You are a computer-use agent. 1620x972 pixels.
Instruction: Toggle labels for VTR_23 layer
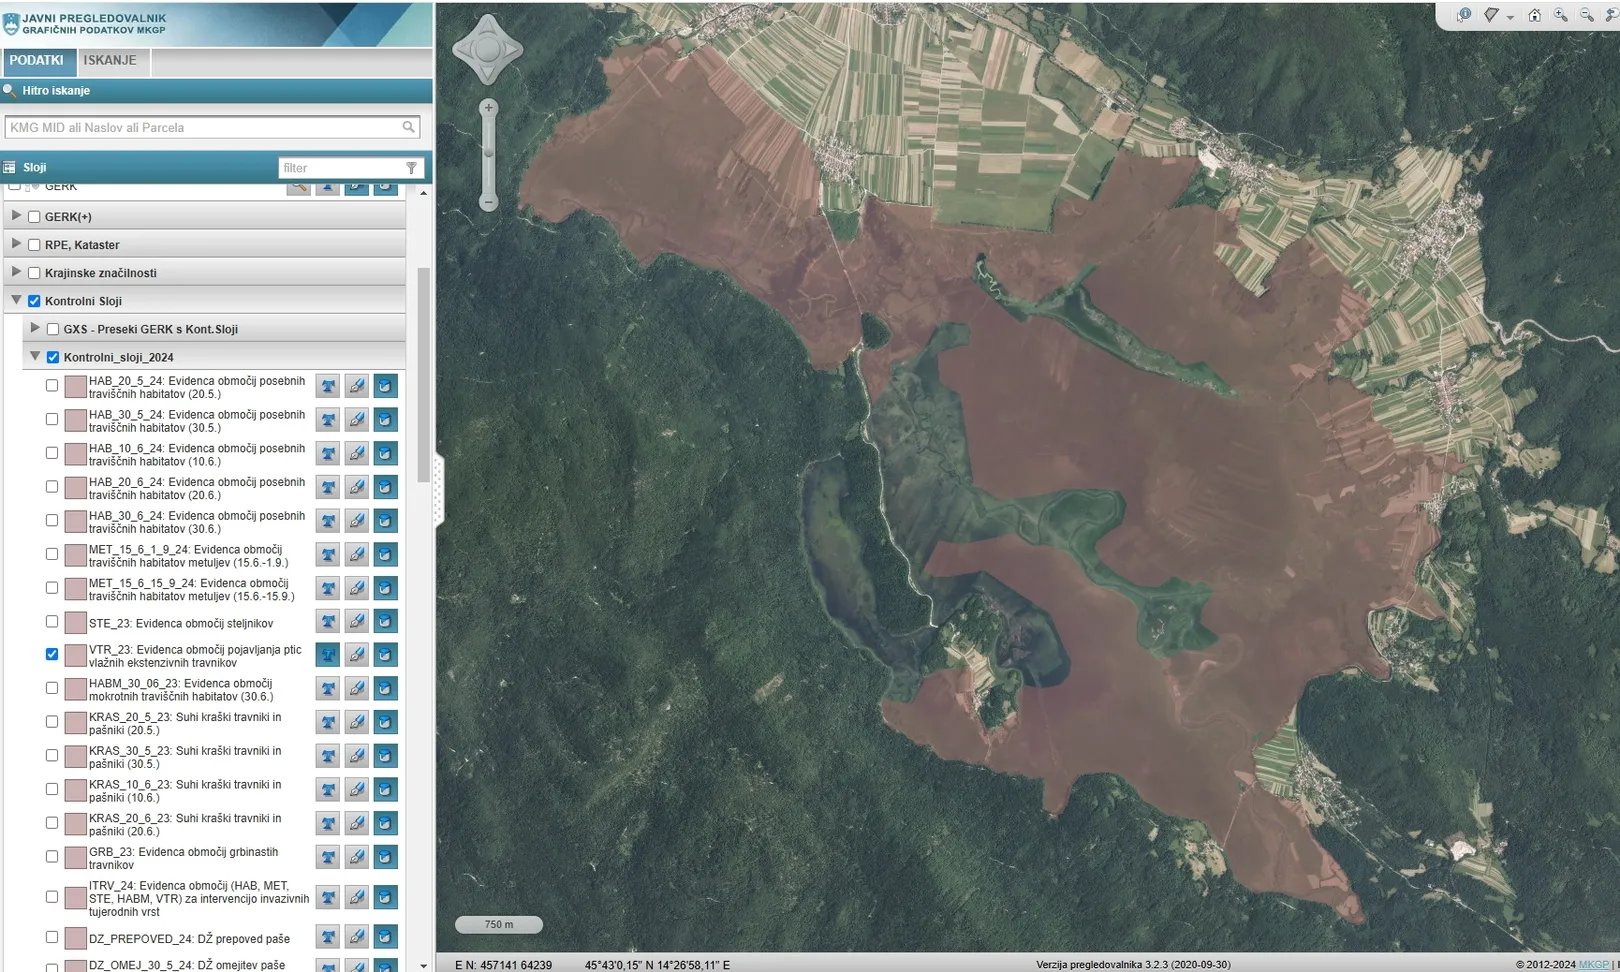click(328, 655)
